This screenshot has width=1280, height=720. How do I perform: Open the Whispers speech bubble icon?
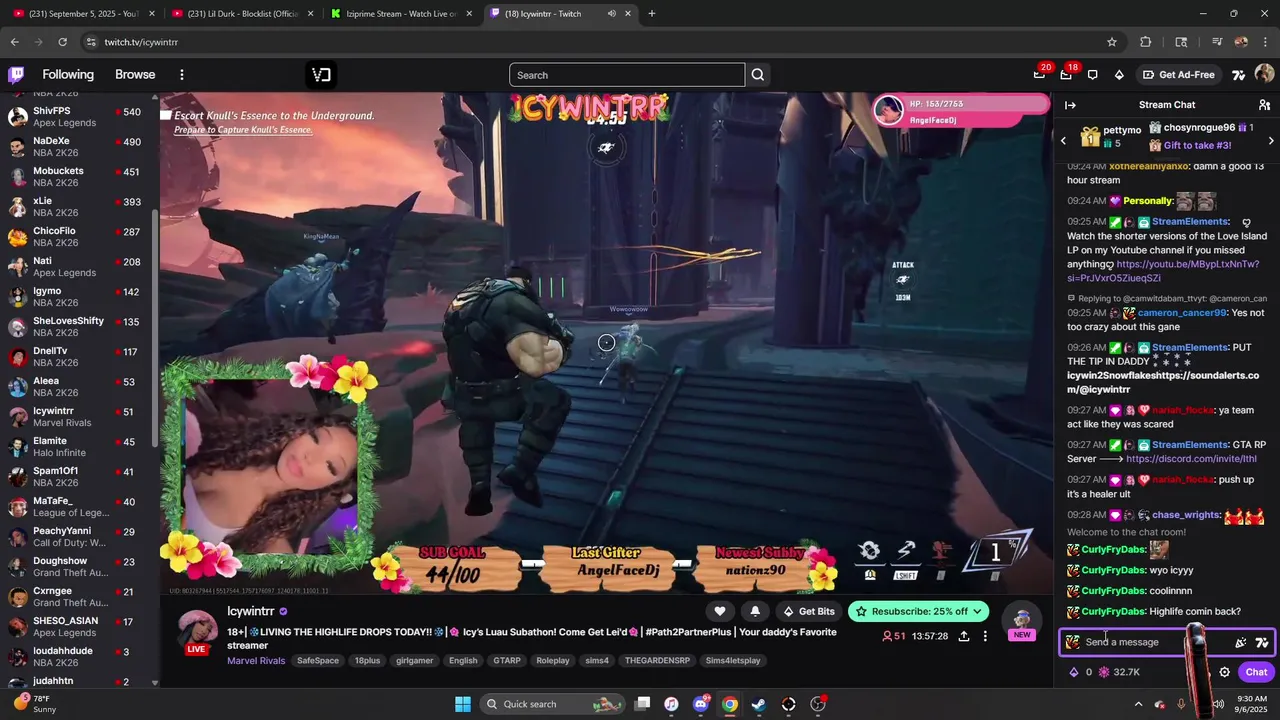(1092, 75)
